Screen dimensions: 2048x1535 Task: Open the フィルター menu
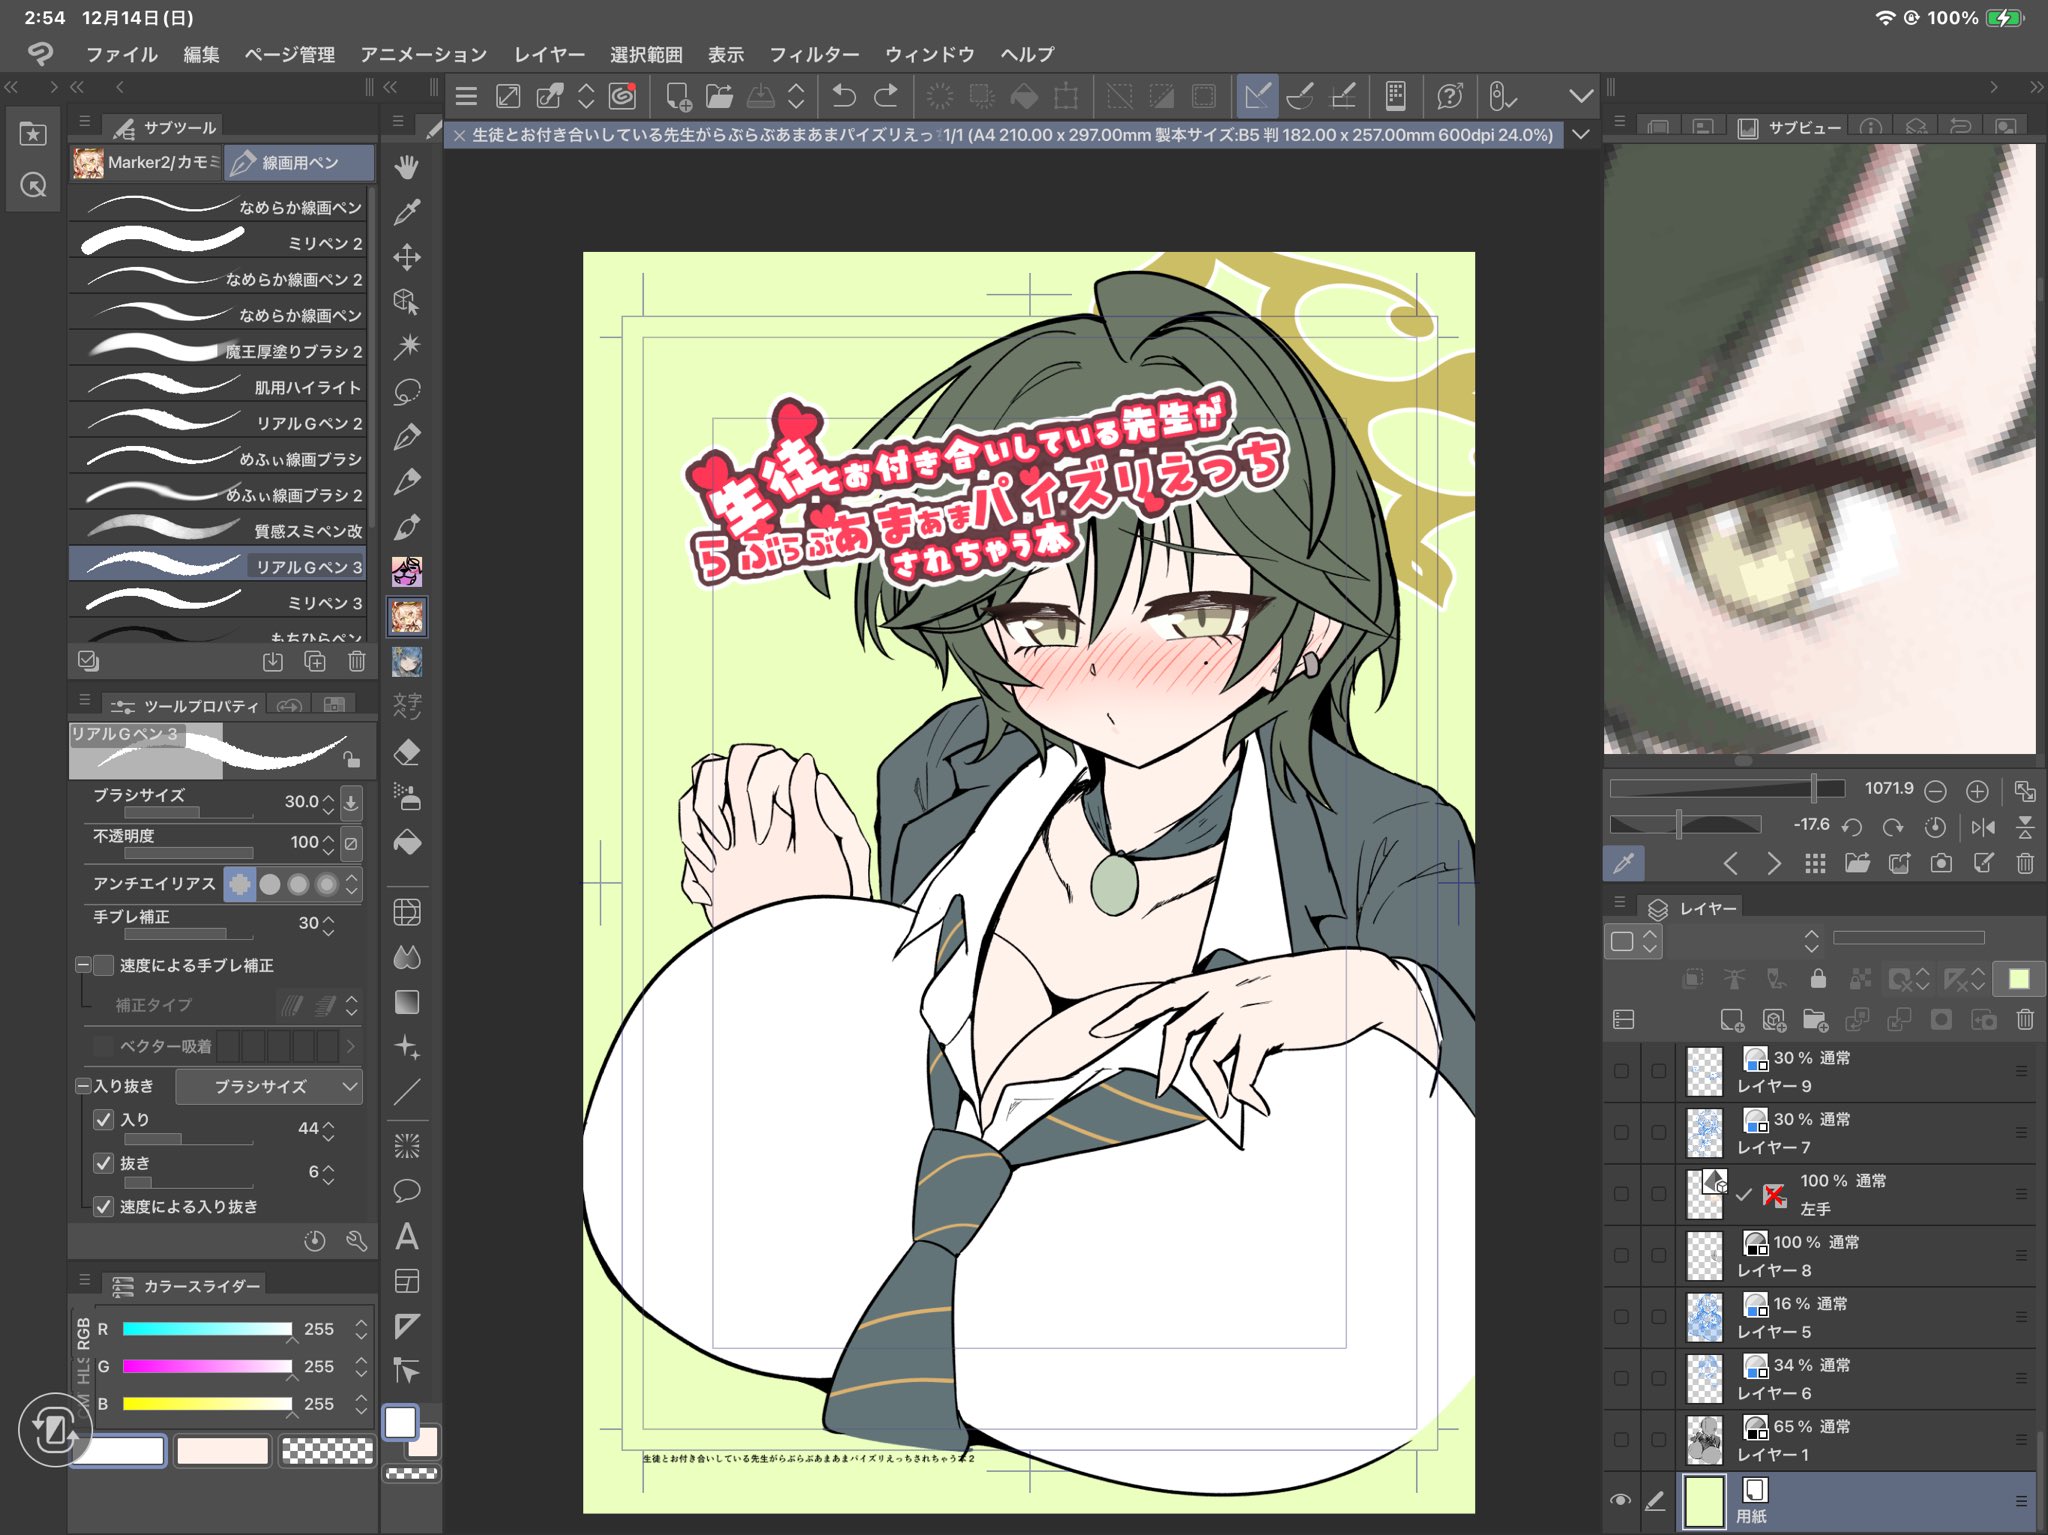(813, 54)
